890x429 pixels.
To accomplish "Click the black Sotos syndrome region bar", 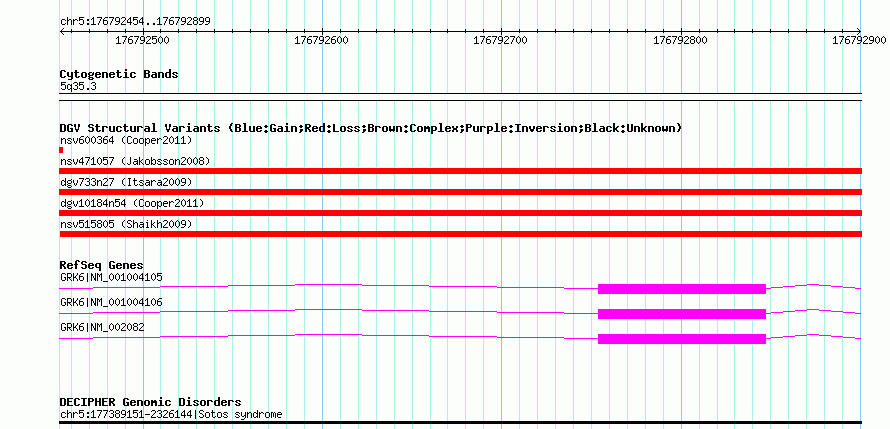I will 460,422.
